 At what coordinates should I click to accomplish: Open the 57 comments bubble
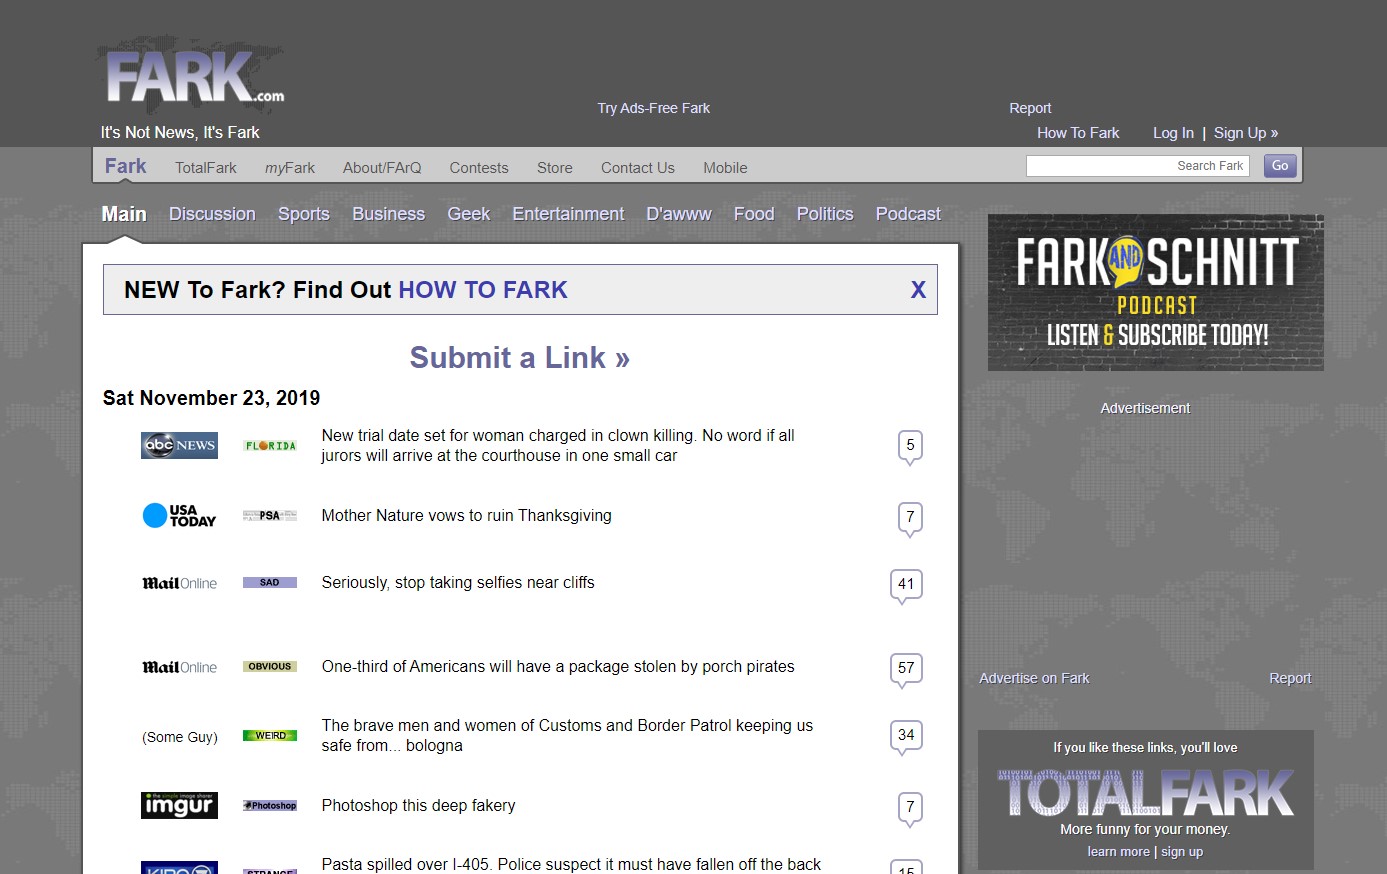click(906, 670)
